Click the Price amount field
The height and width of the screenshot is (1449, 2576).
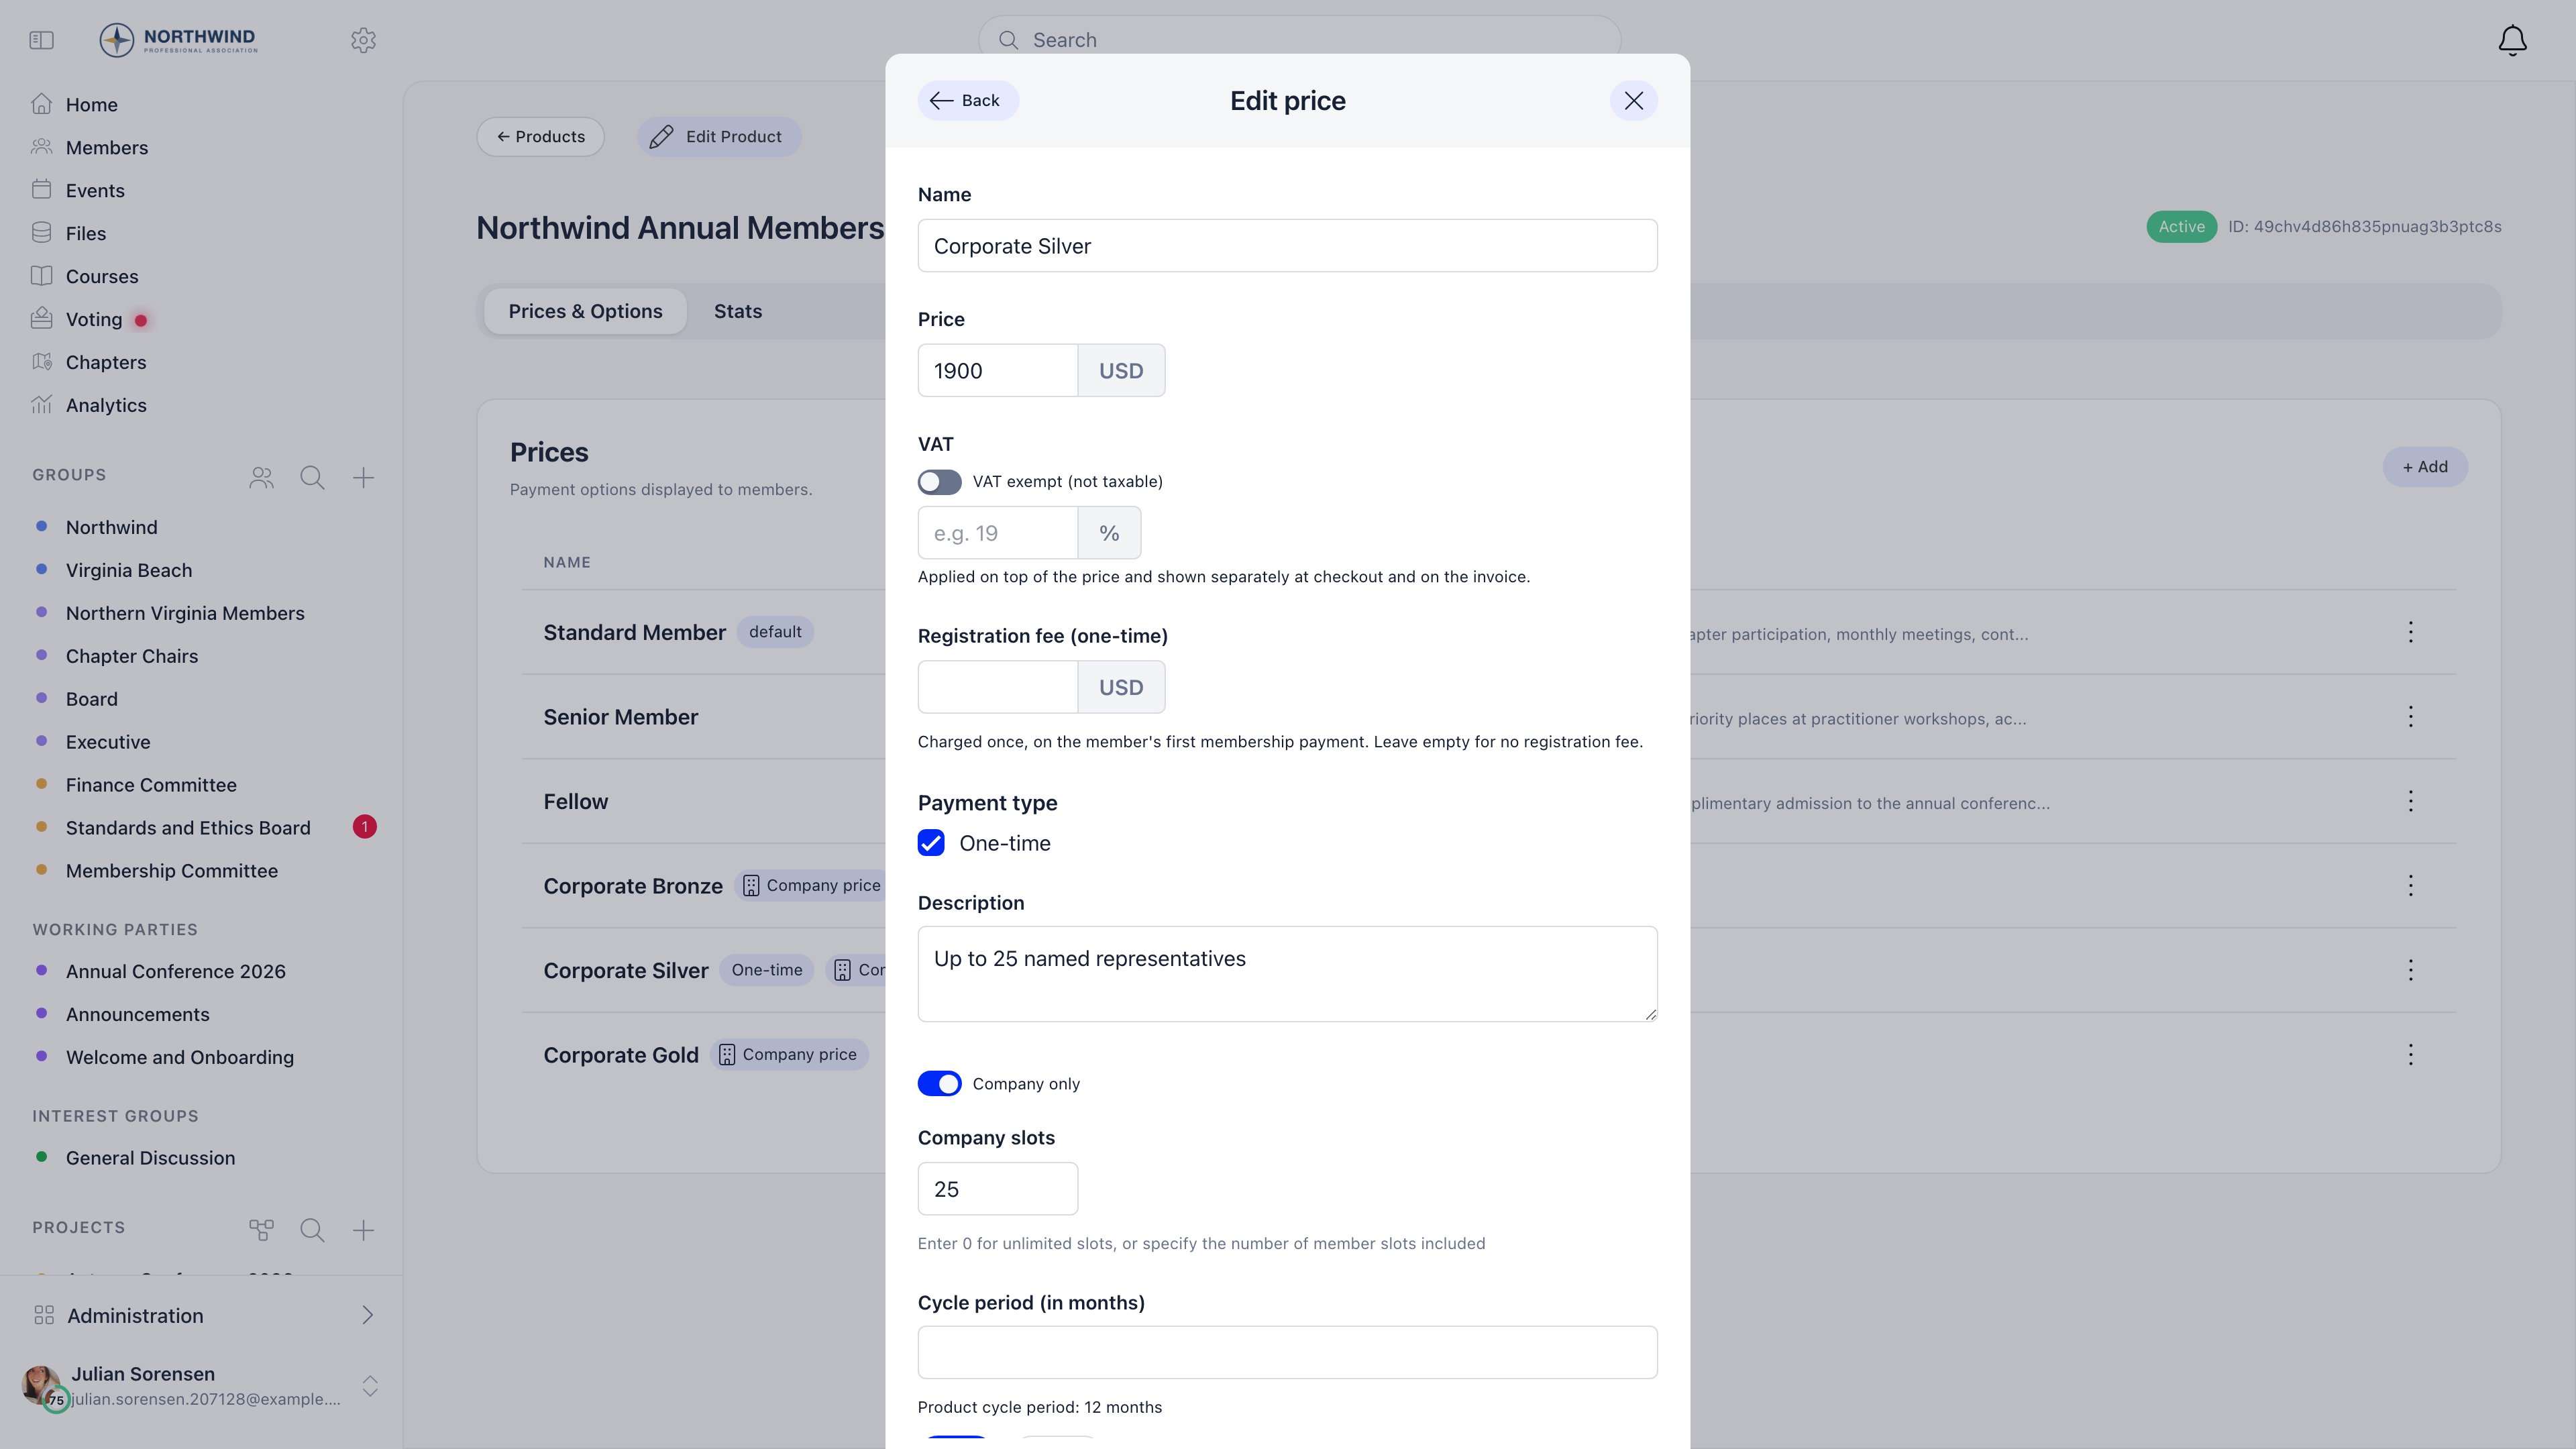click(998, 371)
